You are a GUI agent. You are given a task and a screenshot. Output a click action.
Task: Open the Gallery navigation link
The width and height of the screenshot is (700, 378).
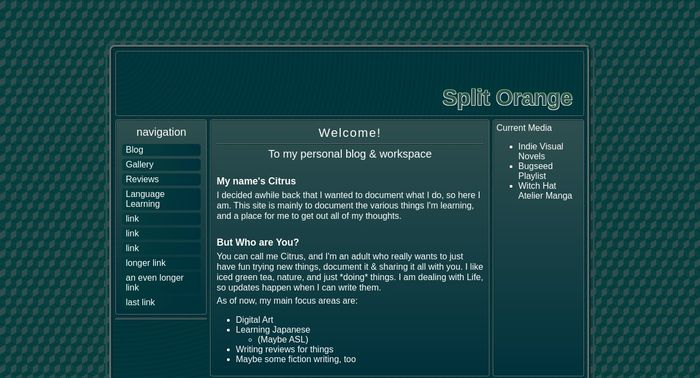161,165
